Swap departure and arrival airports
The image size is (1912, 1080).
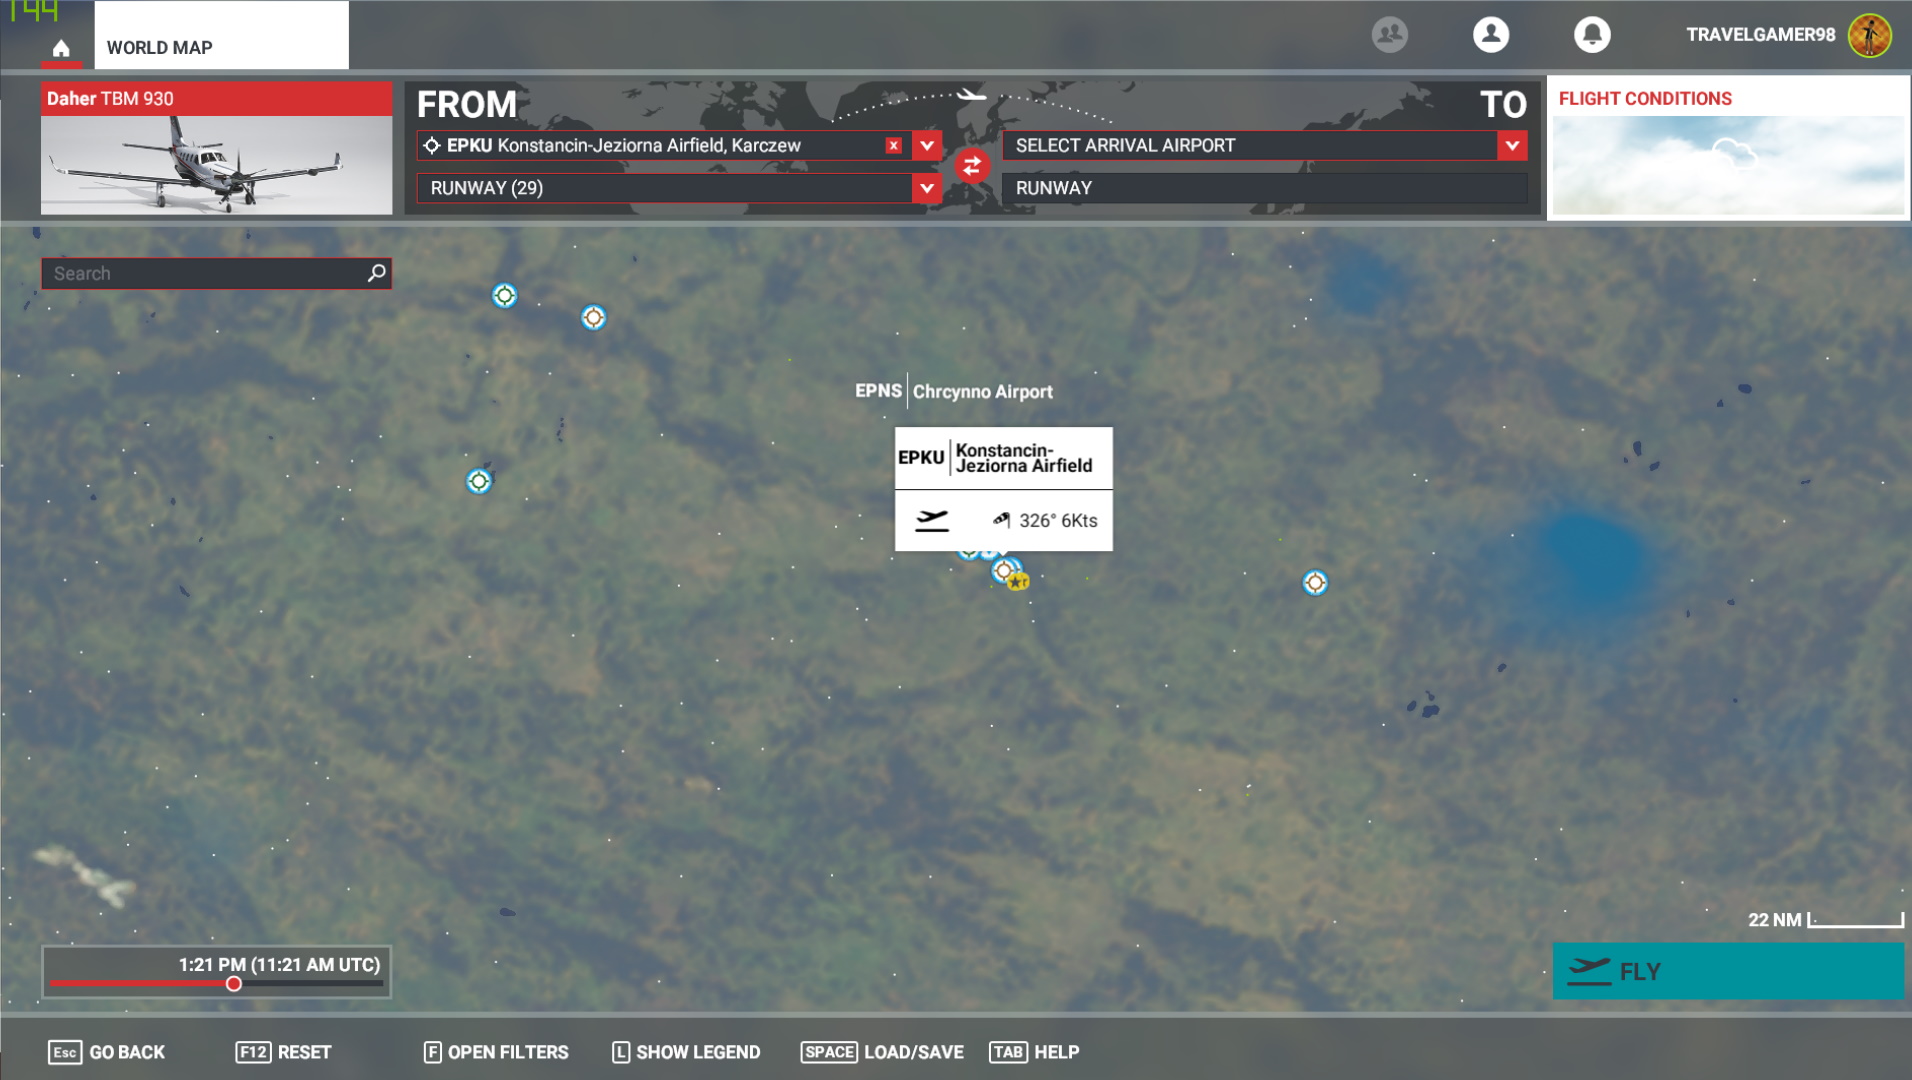tap(971, 166)
